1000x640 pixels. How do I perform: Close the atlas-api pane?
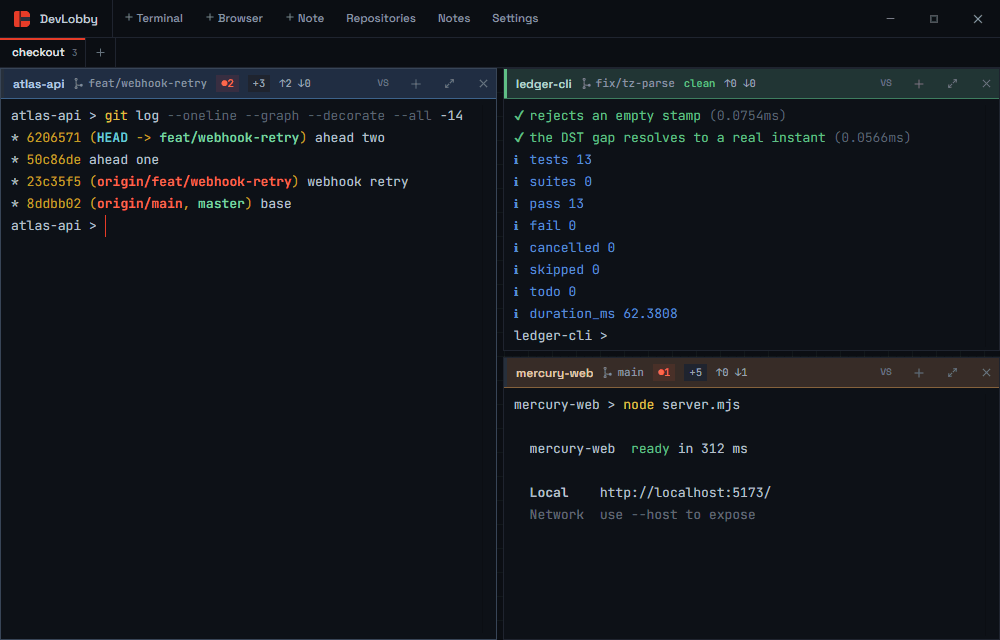(x=483, y=84)
